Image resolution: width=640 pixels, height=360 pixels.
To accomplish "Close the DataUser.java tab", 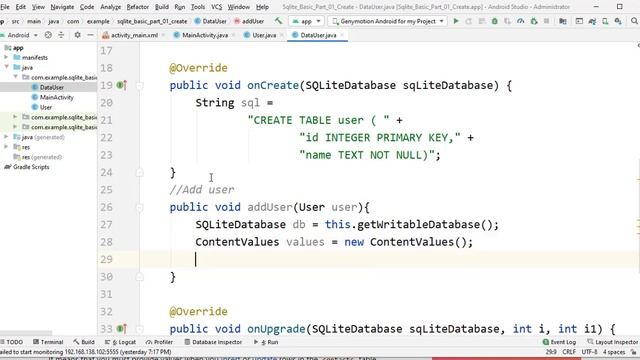I will (x=342, y=35).
